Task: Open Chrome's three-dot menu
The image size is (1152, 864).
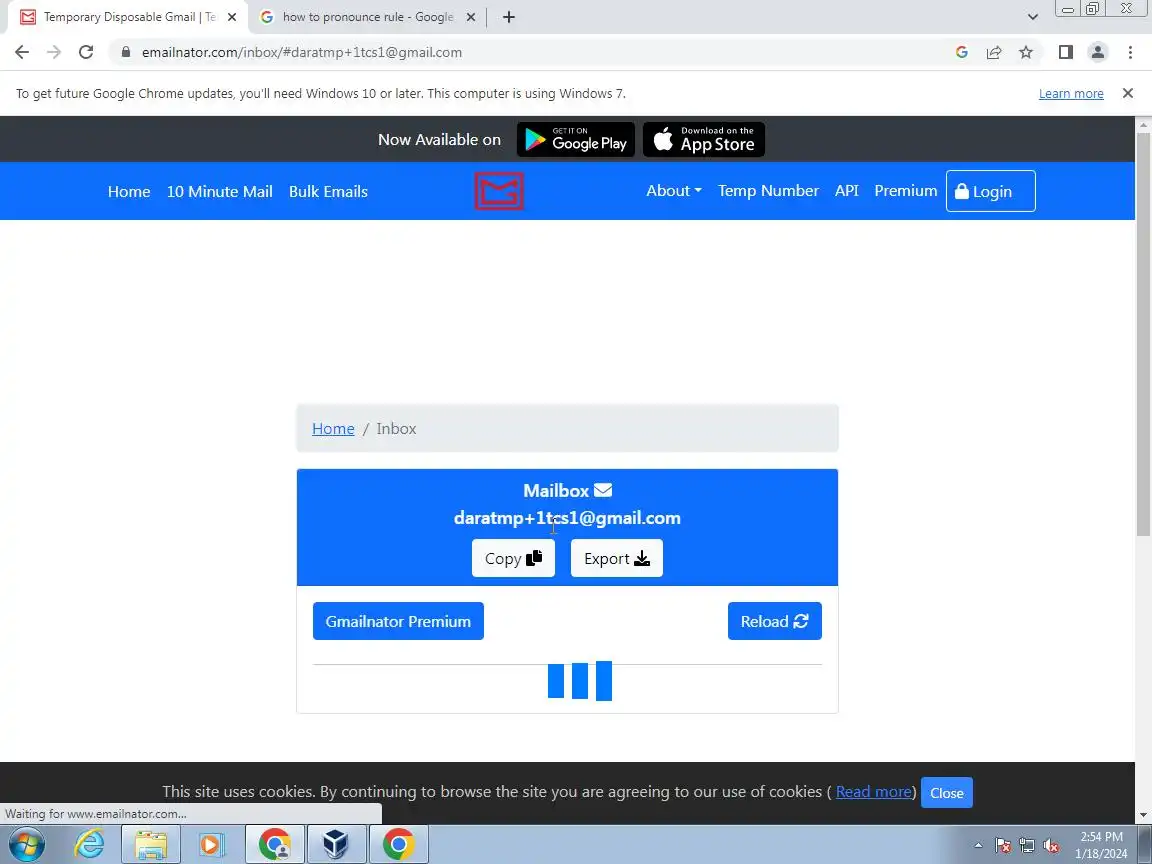Action: click(x=1130, y=52)
